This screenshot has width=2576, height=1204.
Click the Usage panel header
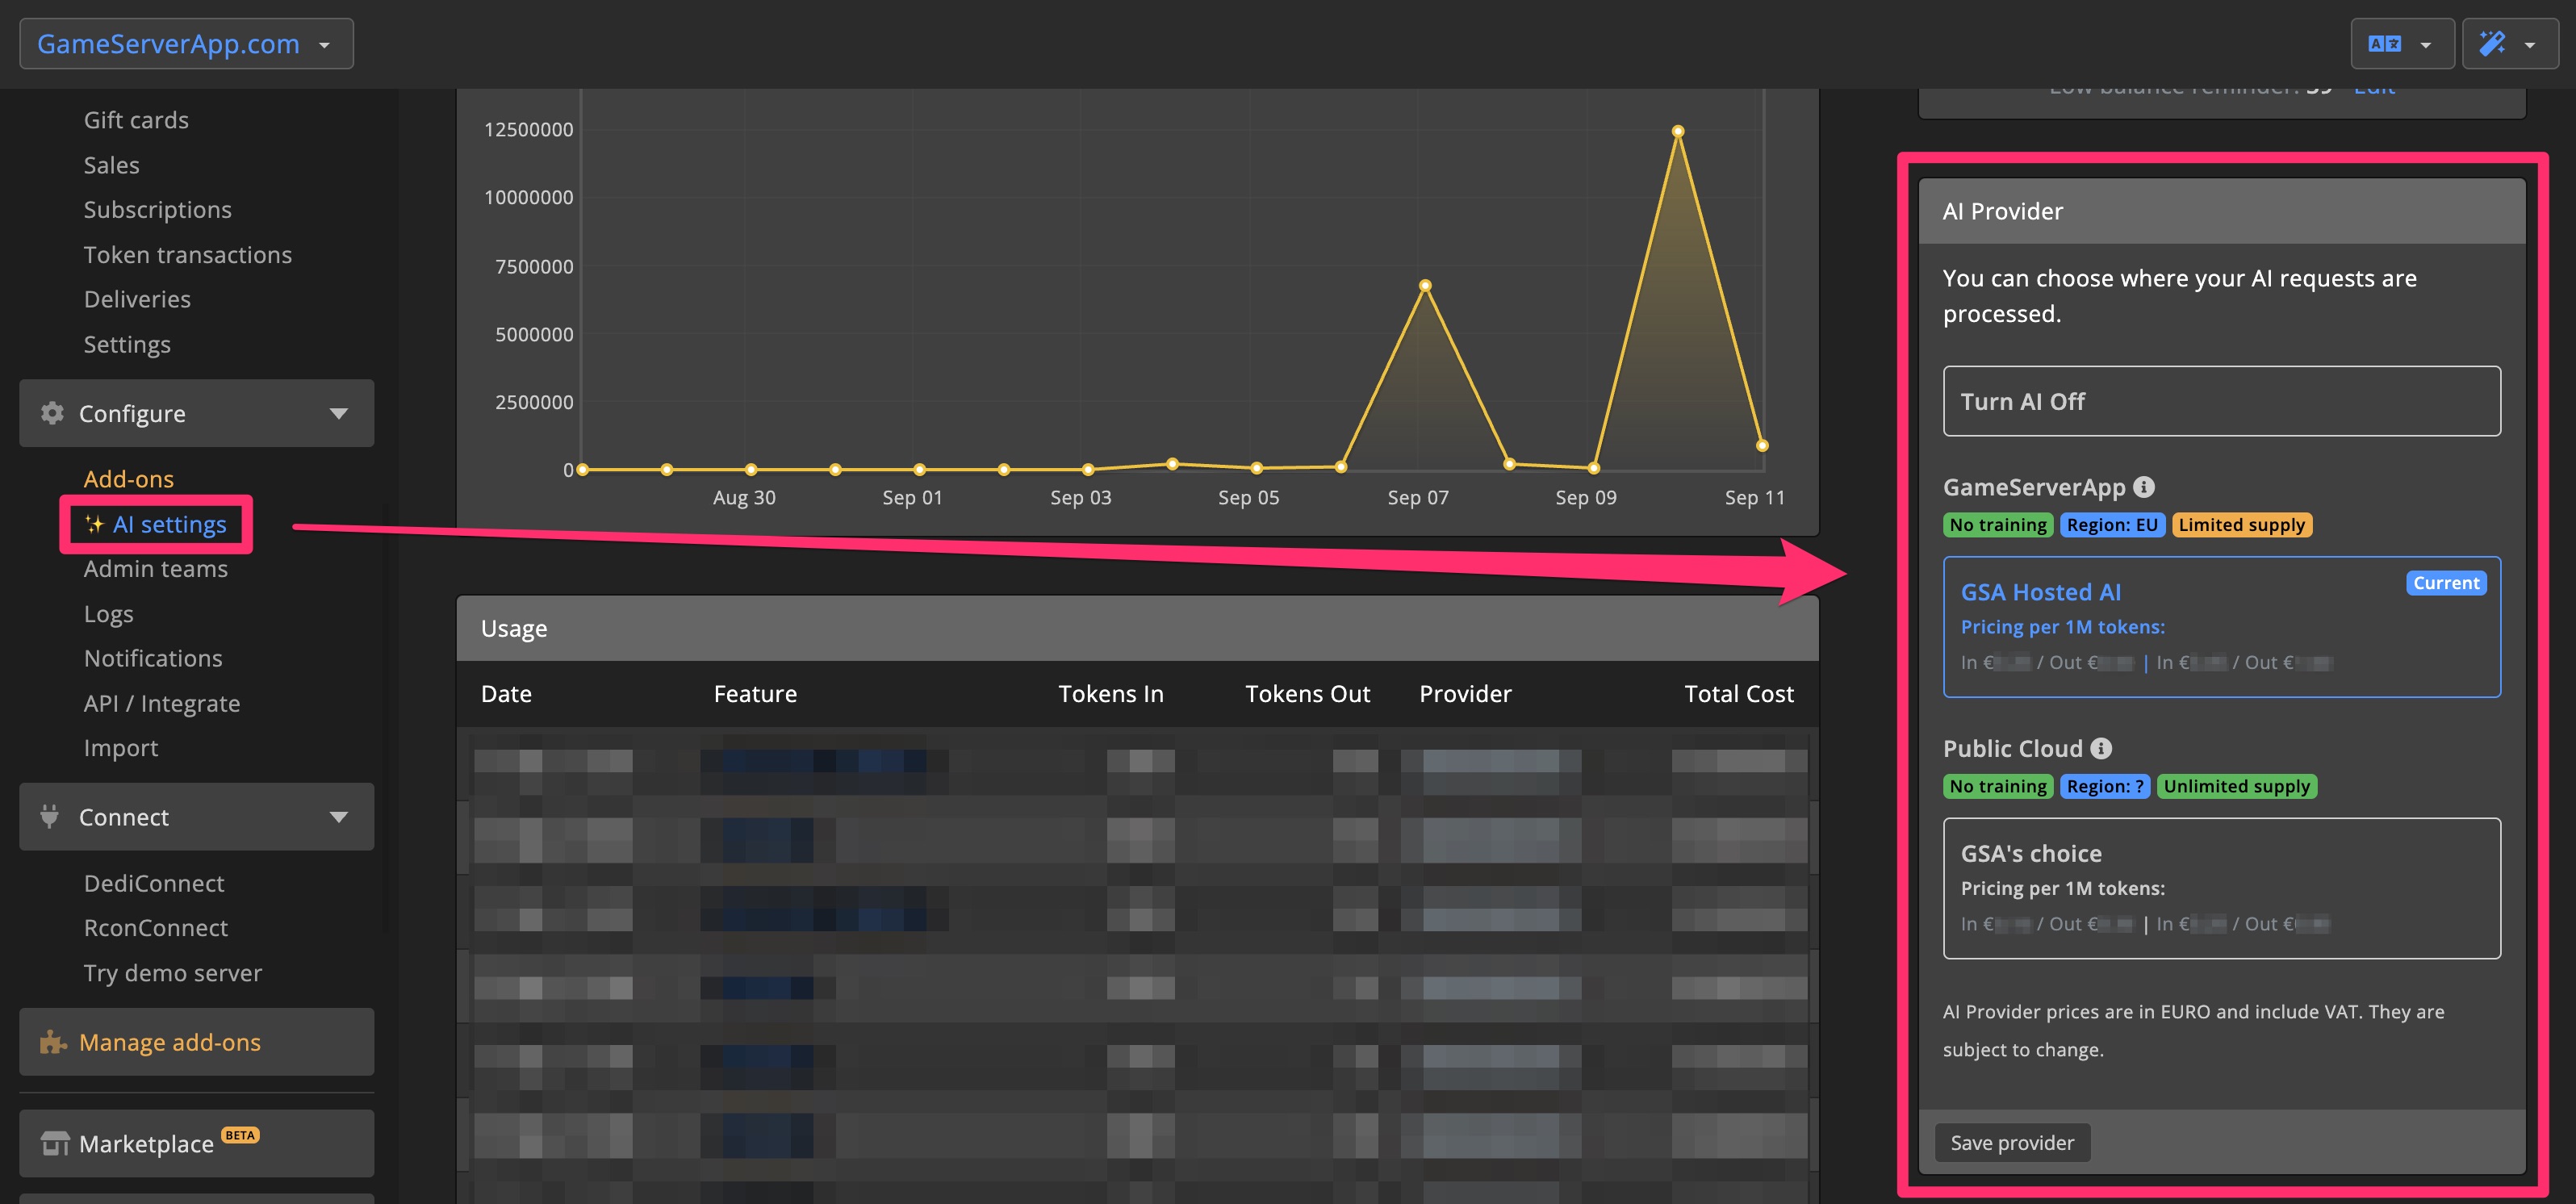pyautogui.click(x=1137, y=628)
